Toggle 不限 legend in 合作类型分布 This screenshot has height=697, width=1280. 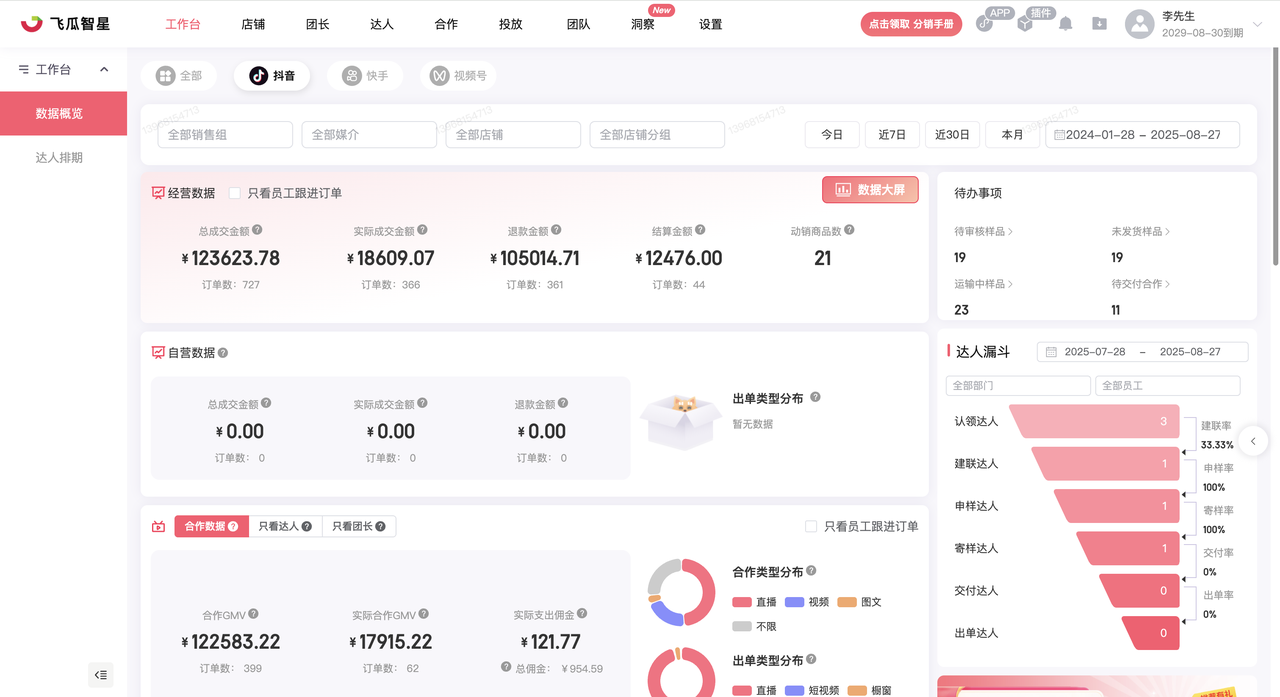[x=754, y=626]
